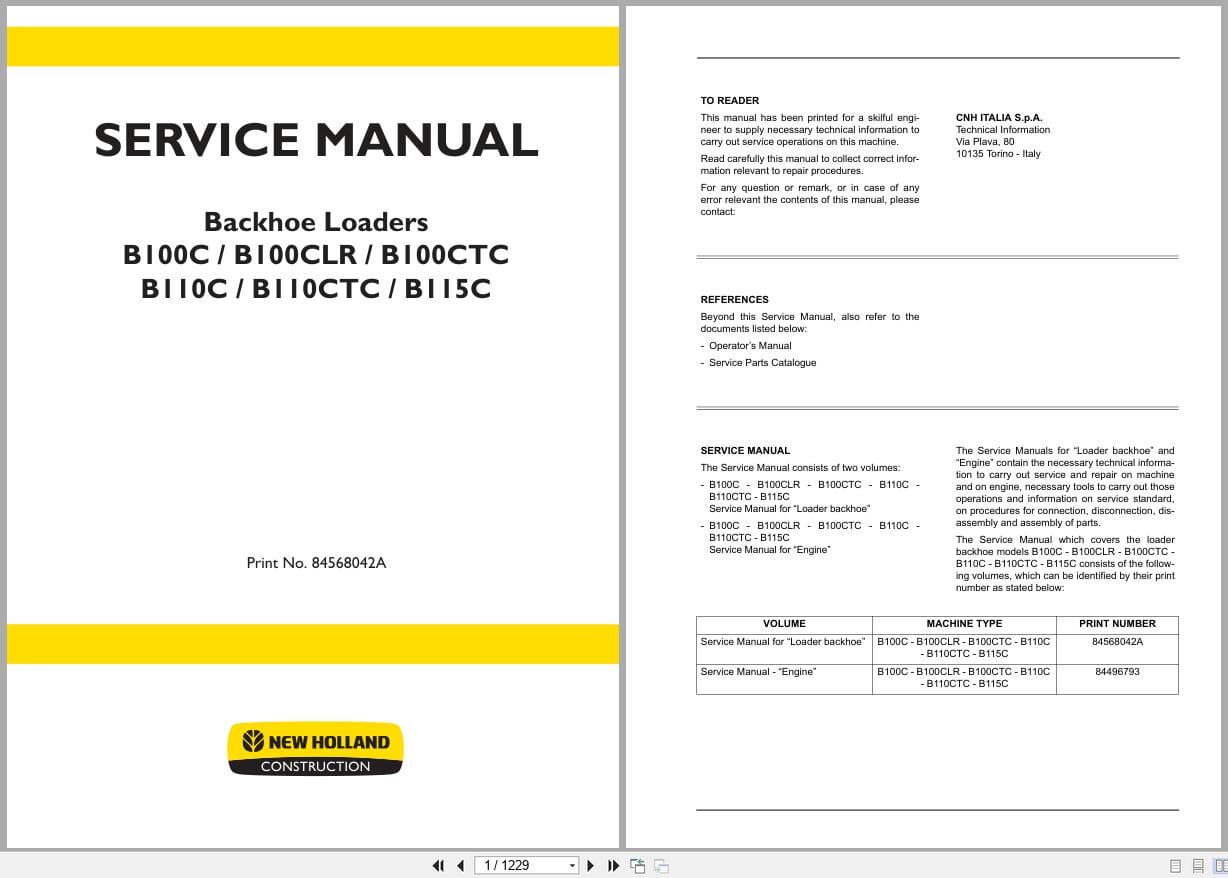The image size is (1228, 878).
Task: Select the Service Parts Catalogue reference entry
Action: (x=762, y=362)
